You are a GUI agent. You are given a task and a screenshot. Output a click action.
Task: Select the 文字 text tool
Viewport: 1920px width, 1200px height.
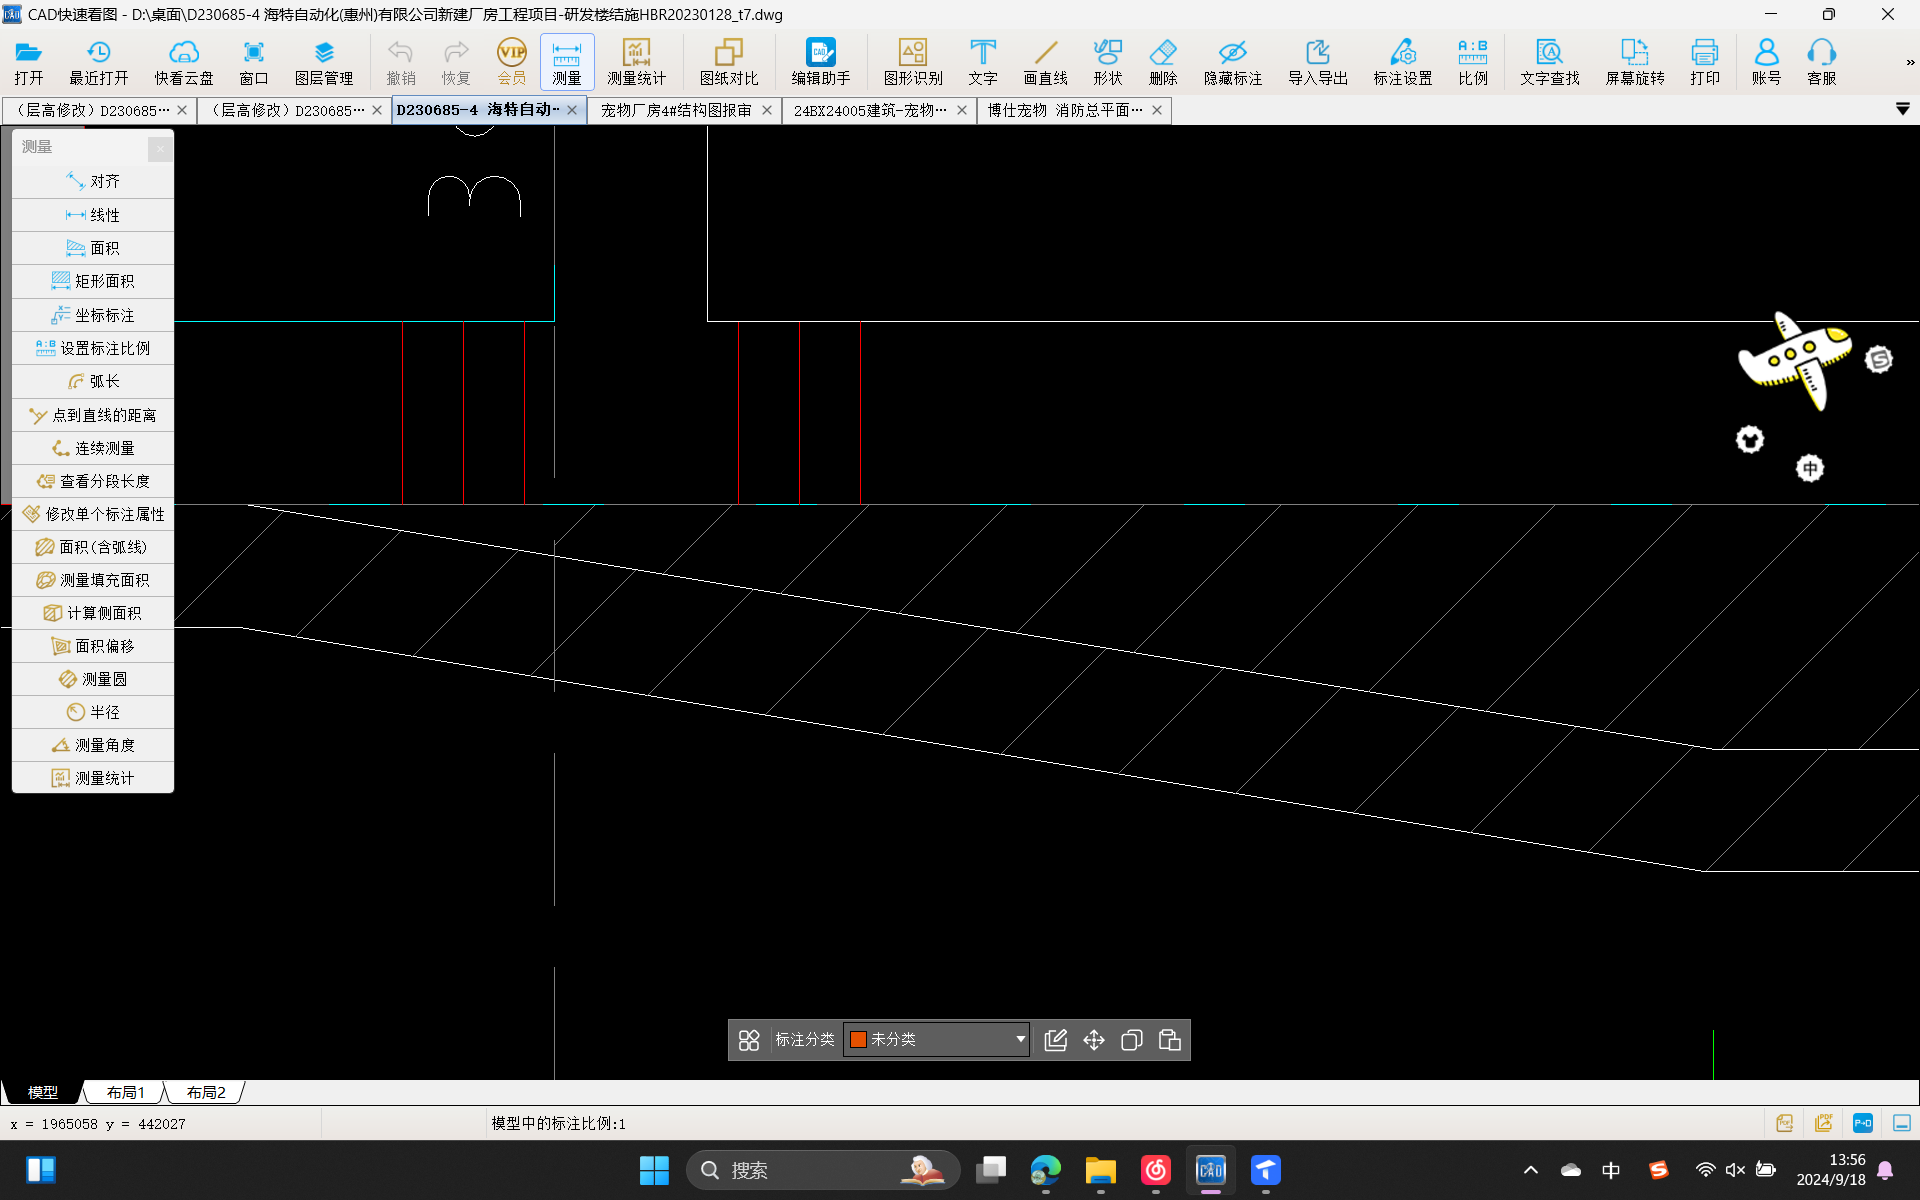click(x=983, y=63)
